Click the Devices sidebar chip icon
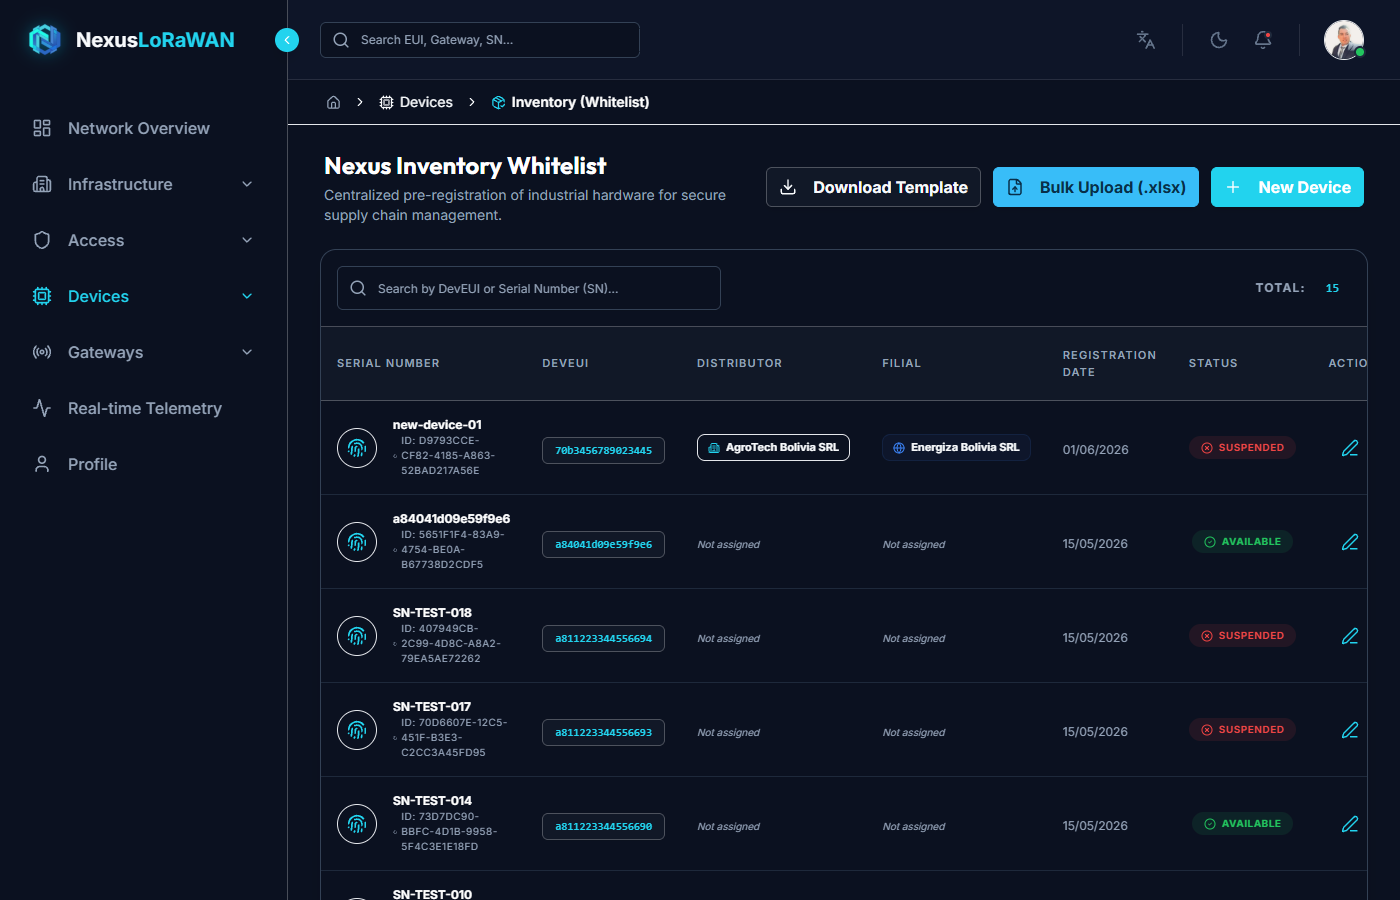Screen dimensions: 1400x900 (x=42, y=296)
